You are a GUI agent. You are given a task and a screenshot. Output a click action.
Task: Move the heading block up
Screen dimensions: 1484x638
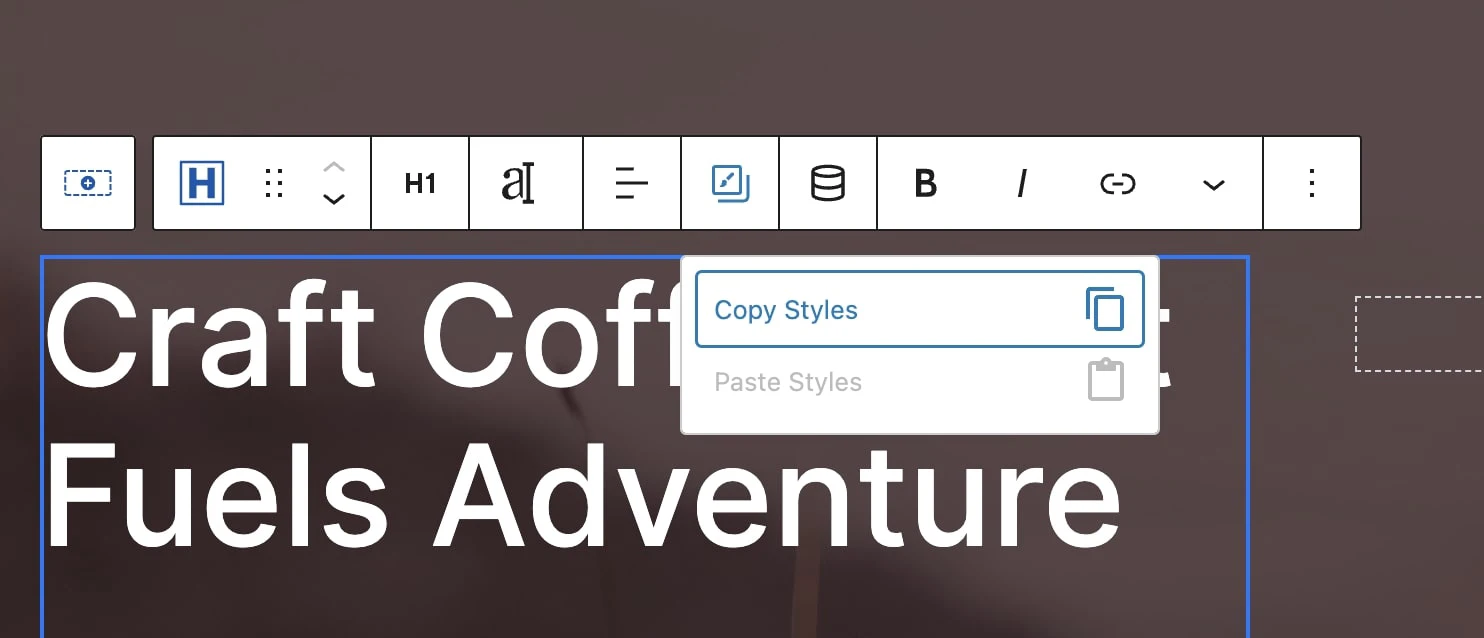[334, 167]
